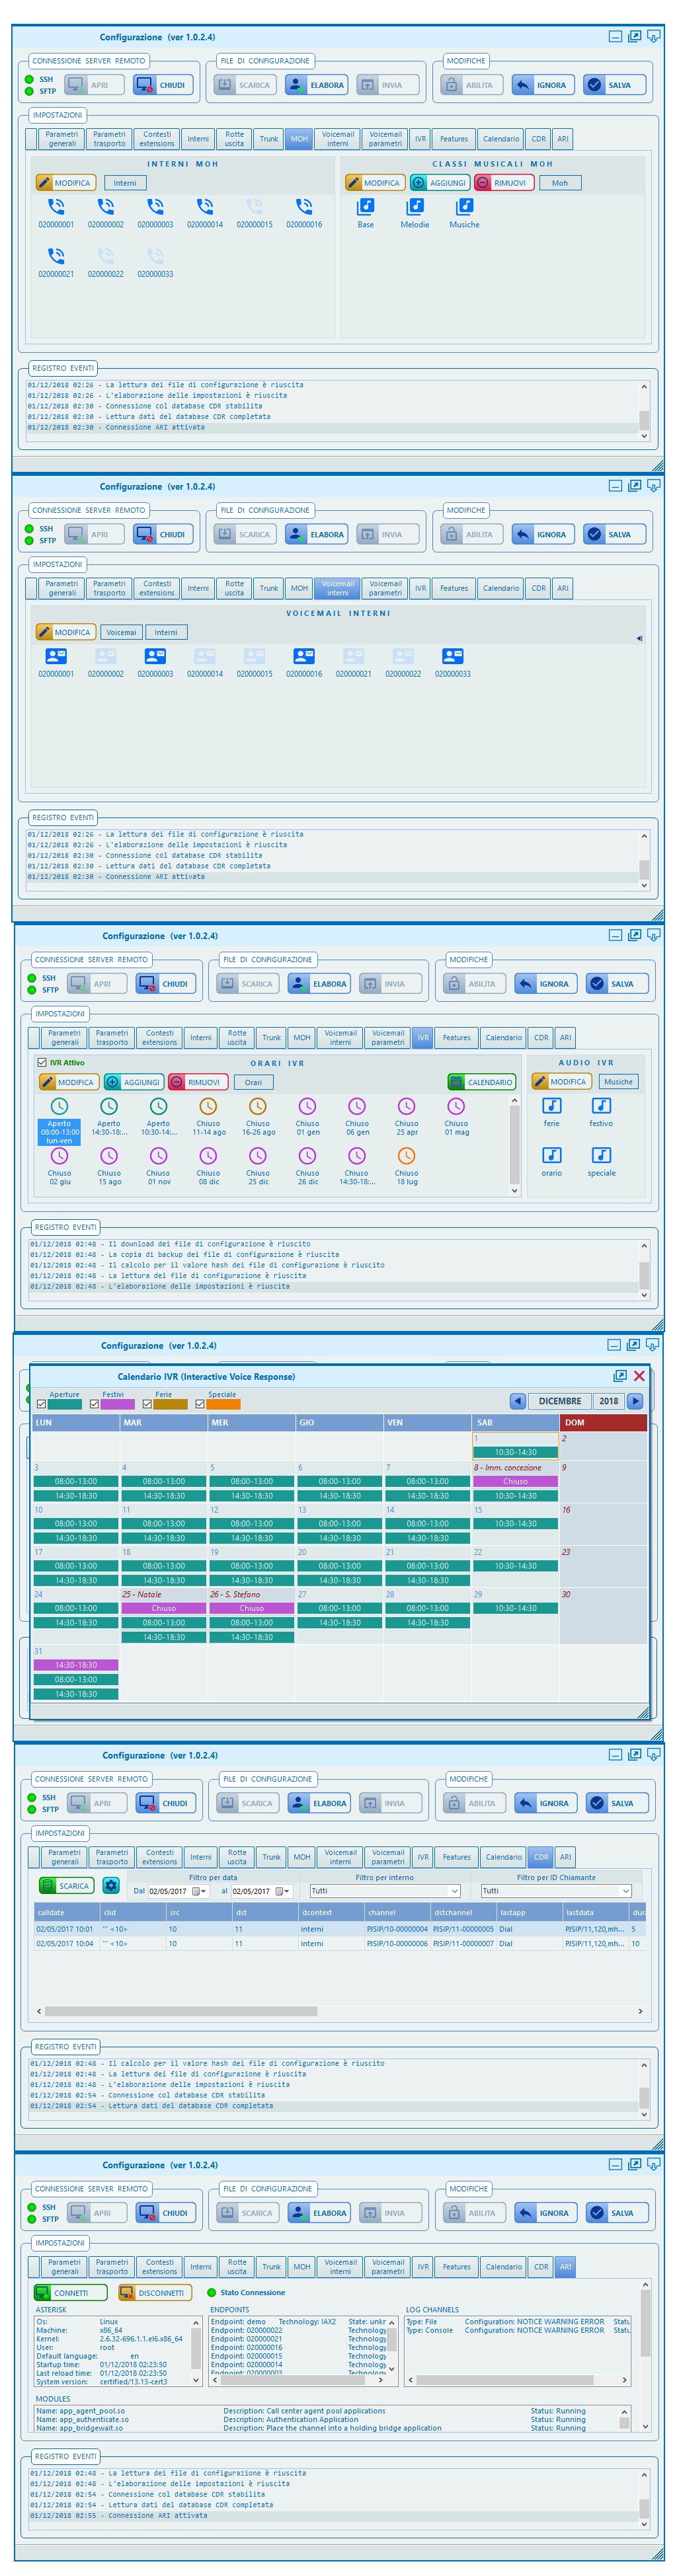Screen dimensions: 677x2576
Task: Toggle Speciale checkbox in IVR calendar
Action: pyautogui.click(x=200, y=1404)
